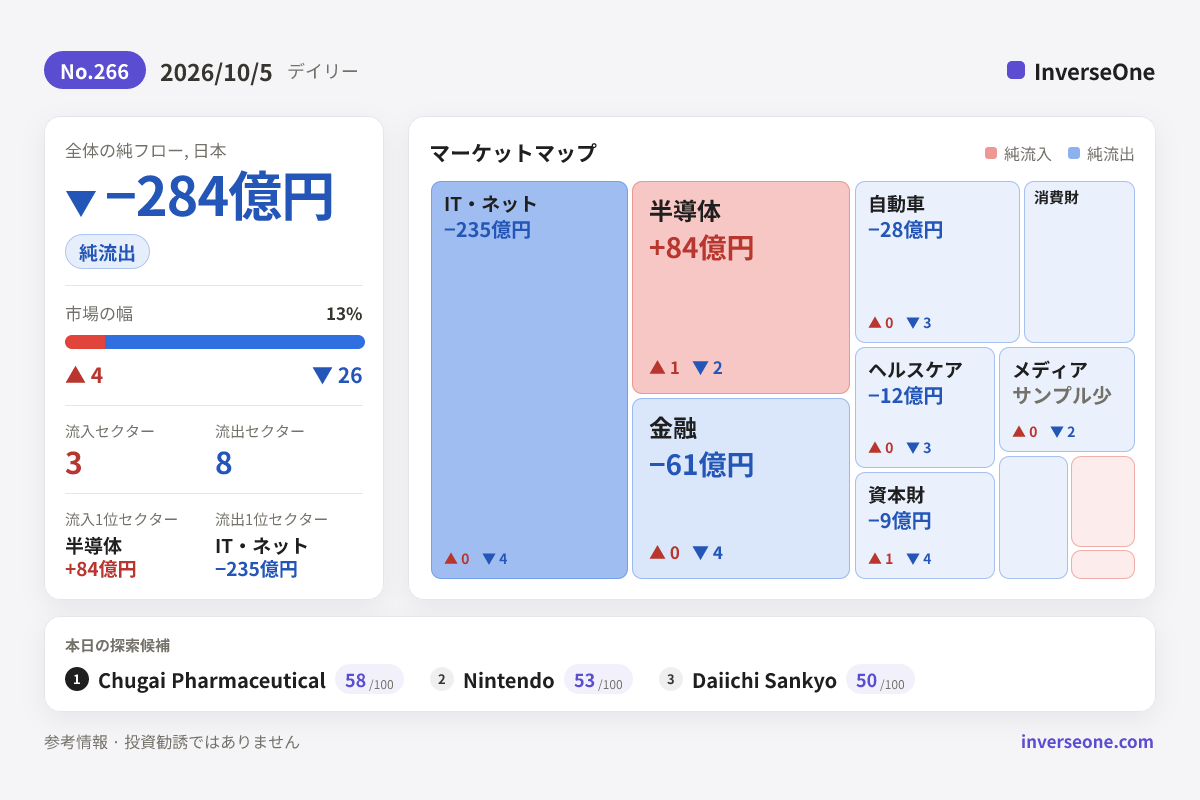Select the rank 3 badge beside Daiichi Sankyo
The width and height of the screenshot is (1200, 800).
(671, 679)
